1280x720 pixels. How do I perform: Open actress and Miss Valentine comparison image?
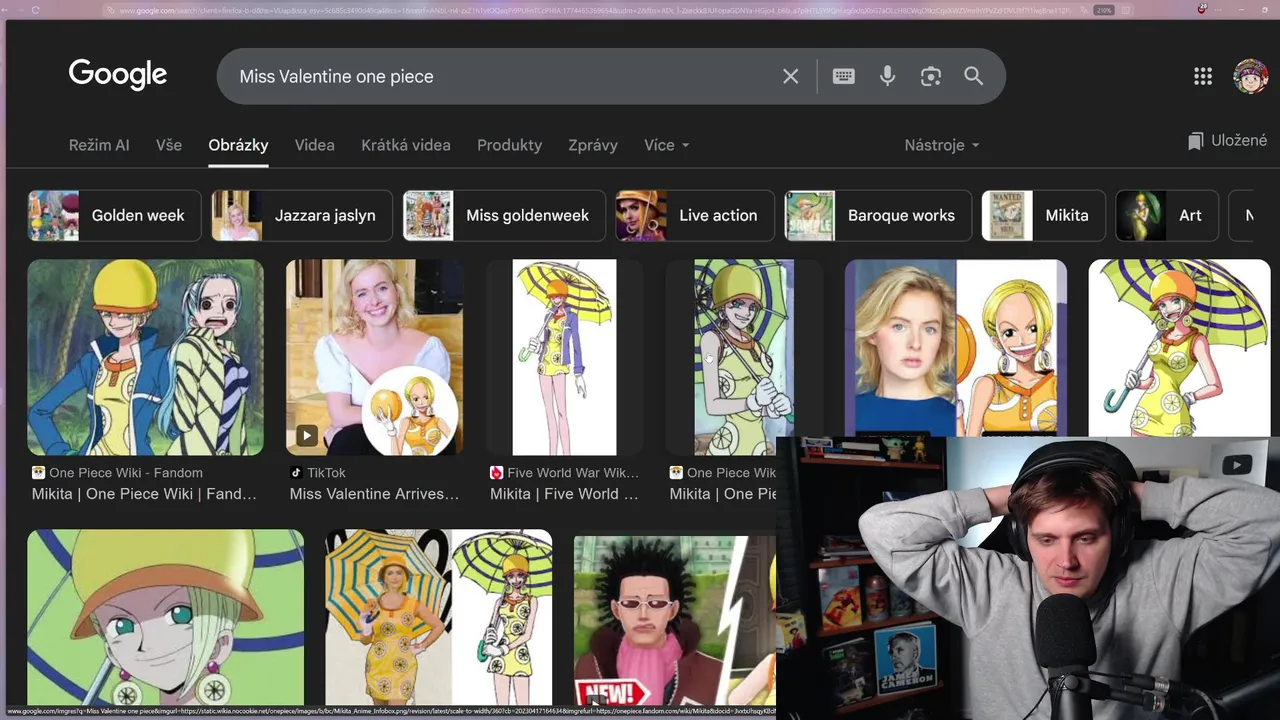coord(956,348)
